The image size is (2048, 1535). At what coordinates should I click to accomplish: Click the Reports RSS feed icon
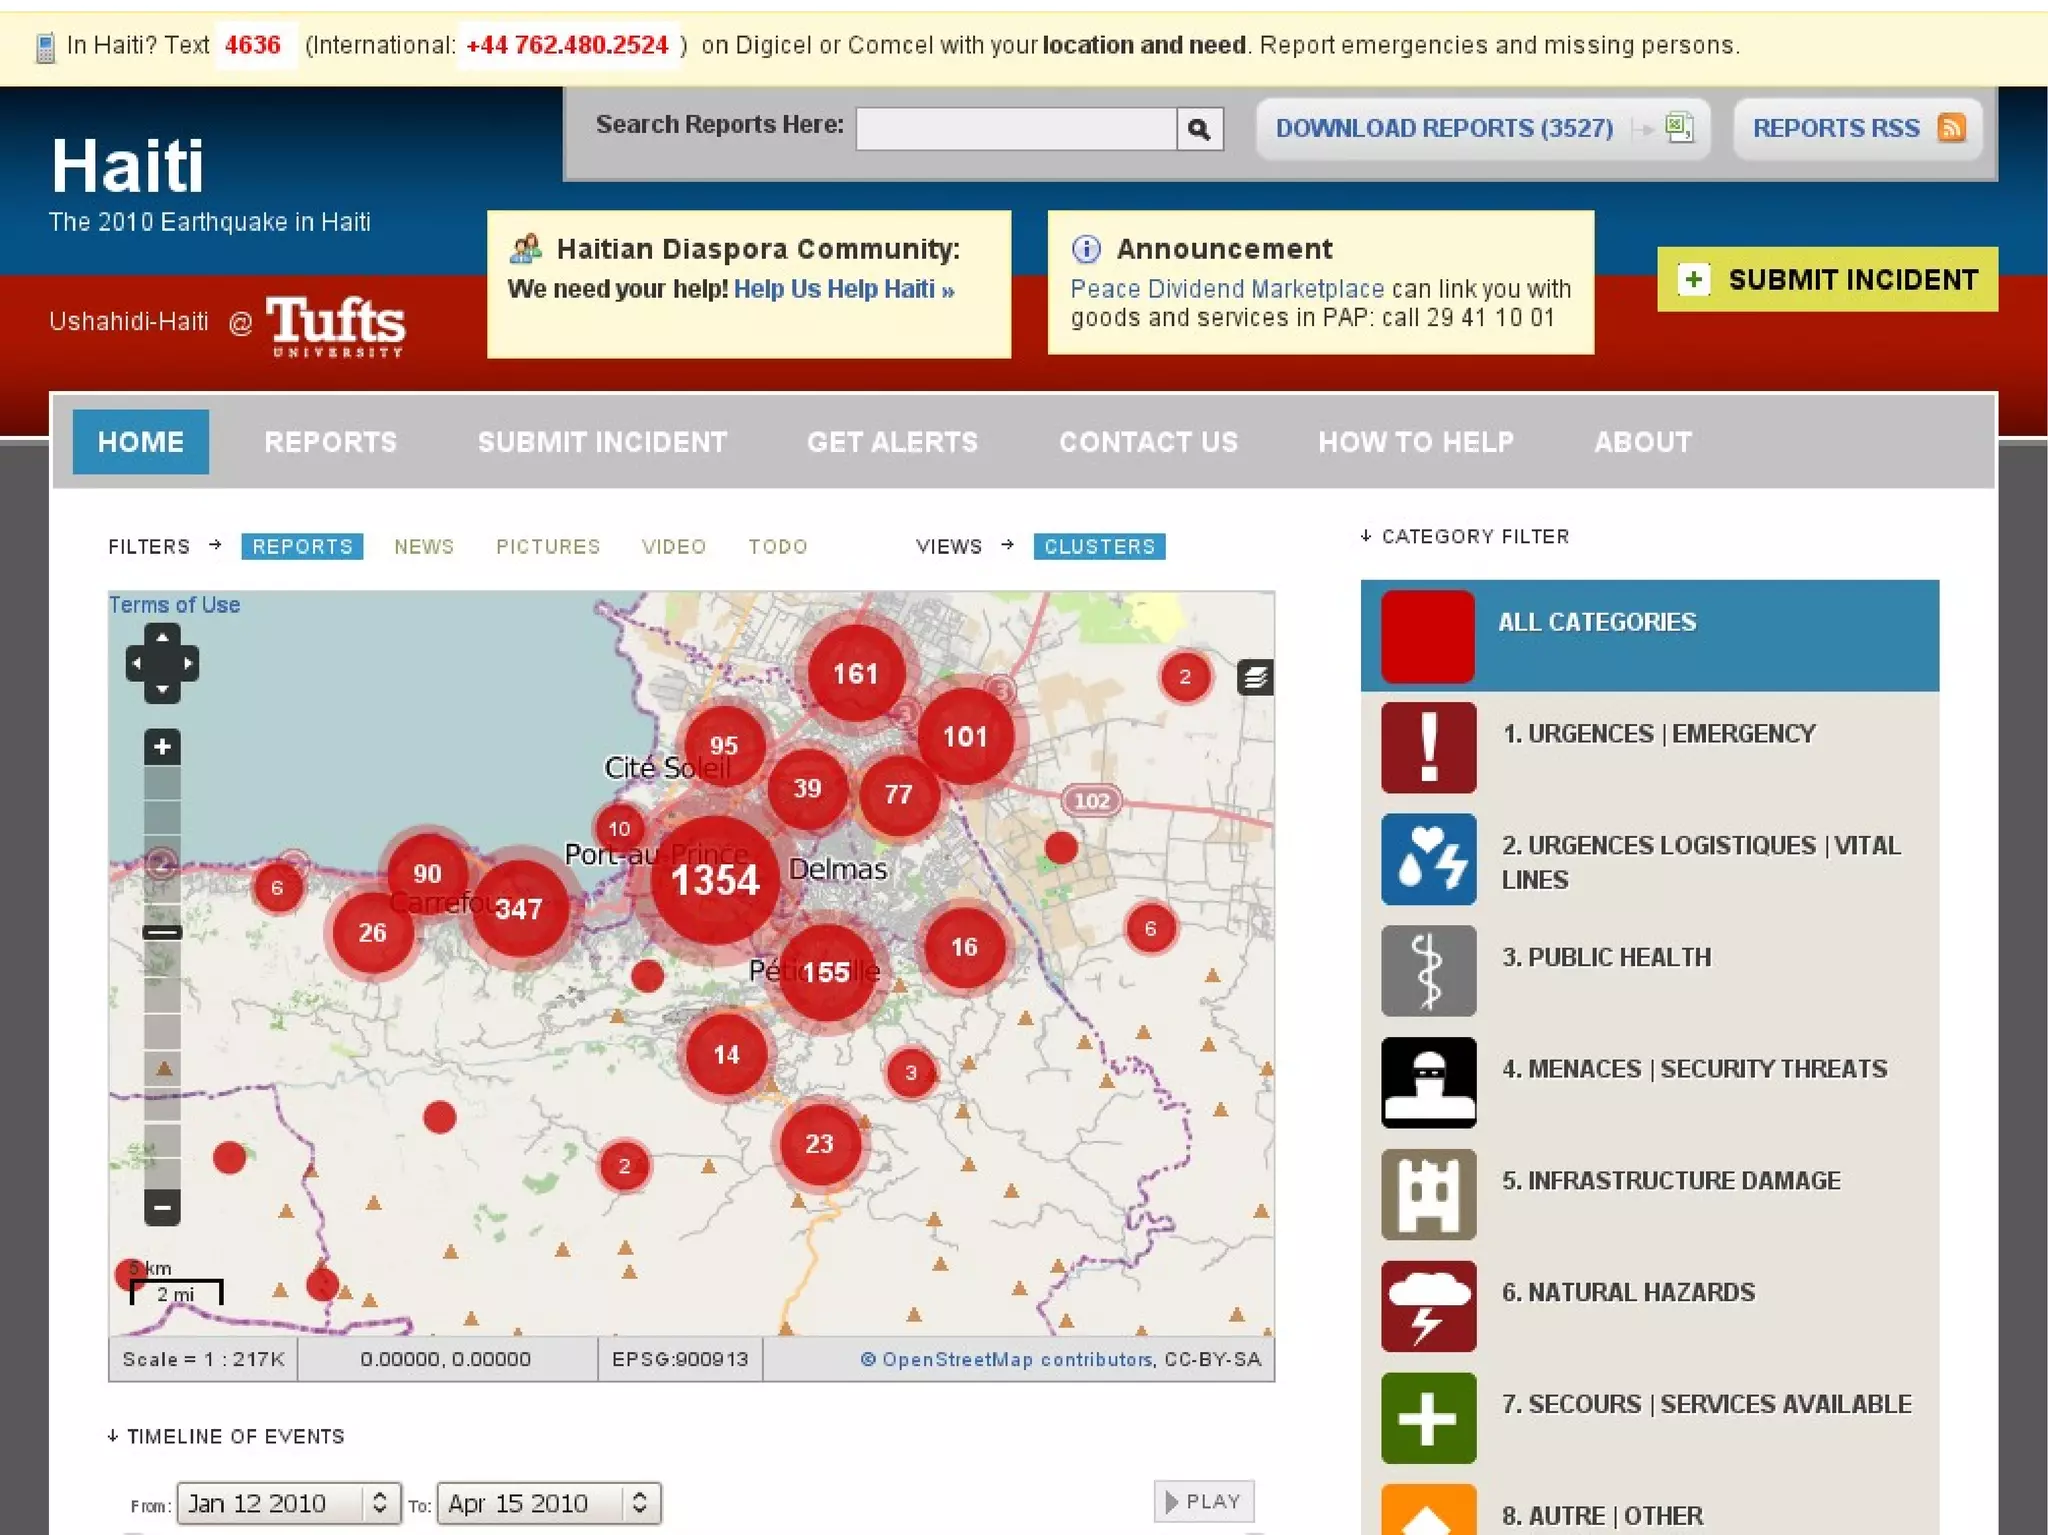[x=1951, y=128]
